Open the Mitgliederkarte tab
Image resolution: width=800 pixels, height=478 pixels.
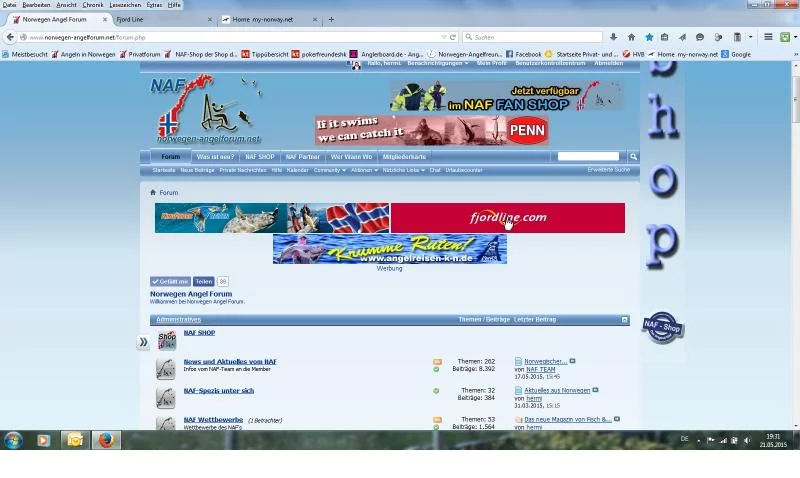[x=404, y=157]
